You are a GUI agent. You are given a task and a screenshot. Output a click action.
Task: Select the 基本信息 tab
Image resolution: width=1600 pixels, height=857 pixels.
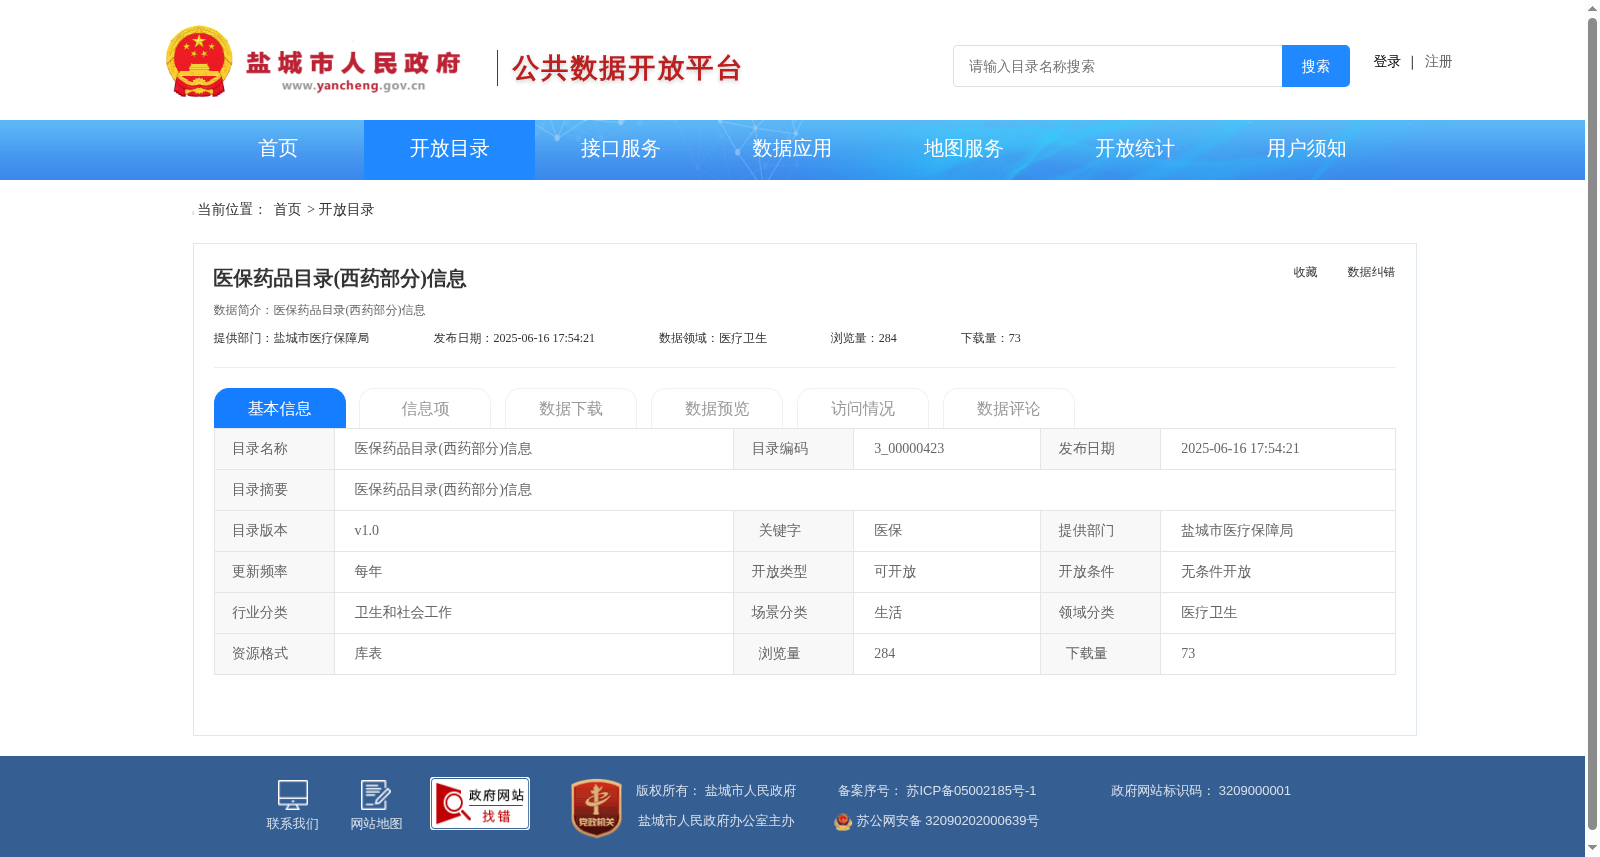[280, 408]
